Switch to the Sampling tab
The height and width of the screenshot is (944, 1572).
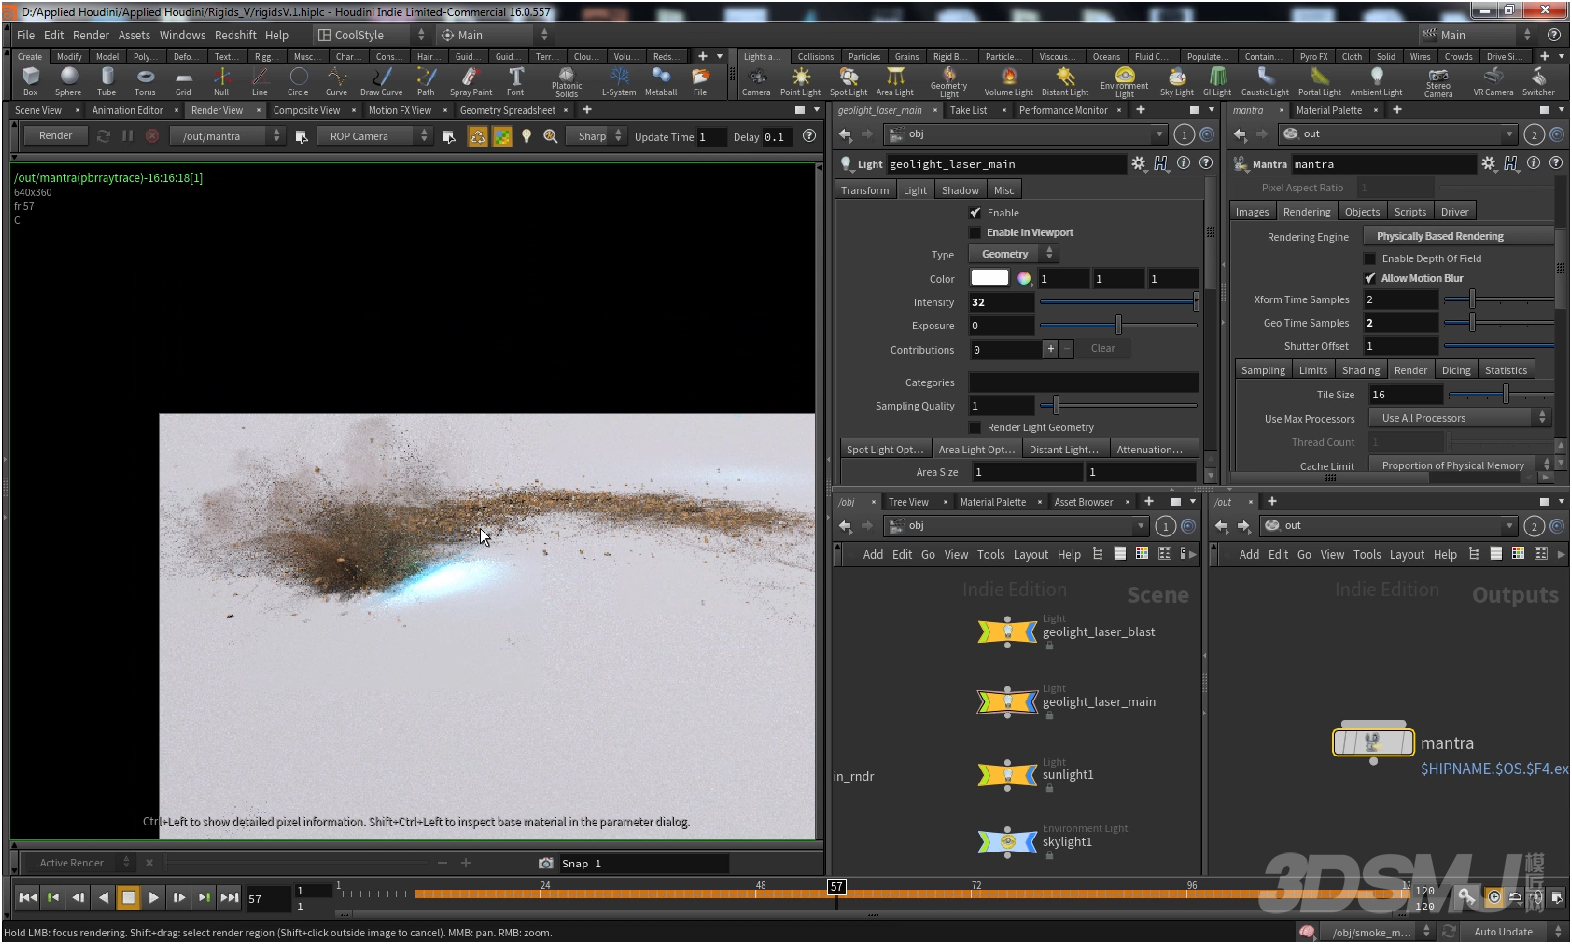click(x=1263, y=370)
